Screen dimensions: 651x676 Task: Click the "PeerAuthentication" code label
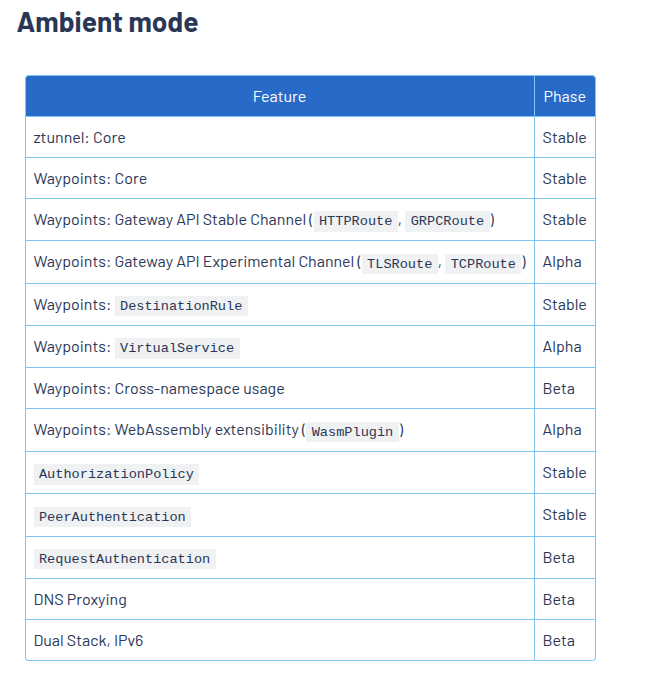112,516
